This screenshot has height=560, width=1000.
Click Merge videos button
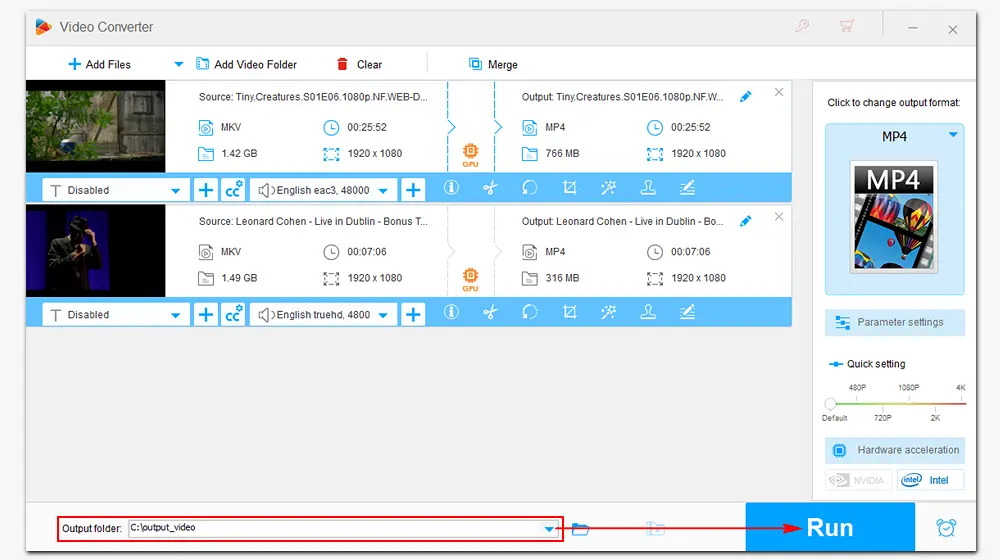[x=493, y=64]
